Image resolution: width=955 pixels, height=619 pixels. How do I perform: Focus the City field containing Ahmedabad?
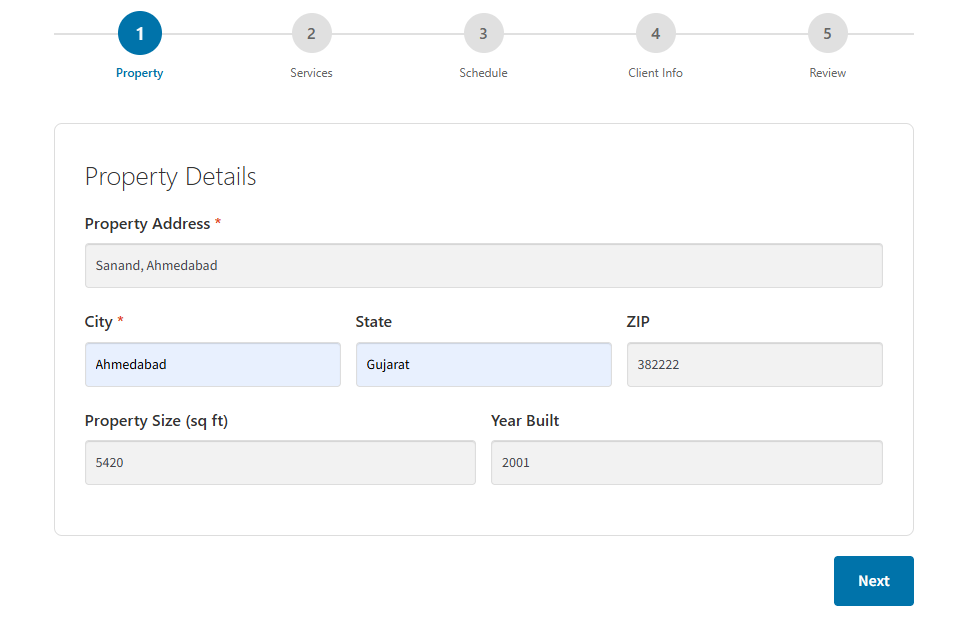[212, 365]
